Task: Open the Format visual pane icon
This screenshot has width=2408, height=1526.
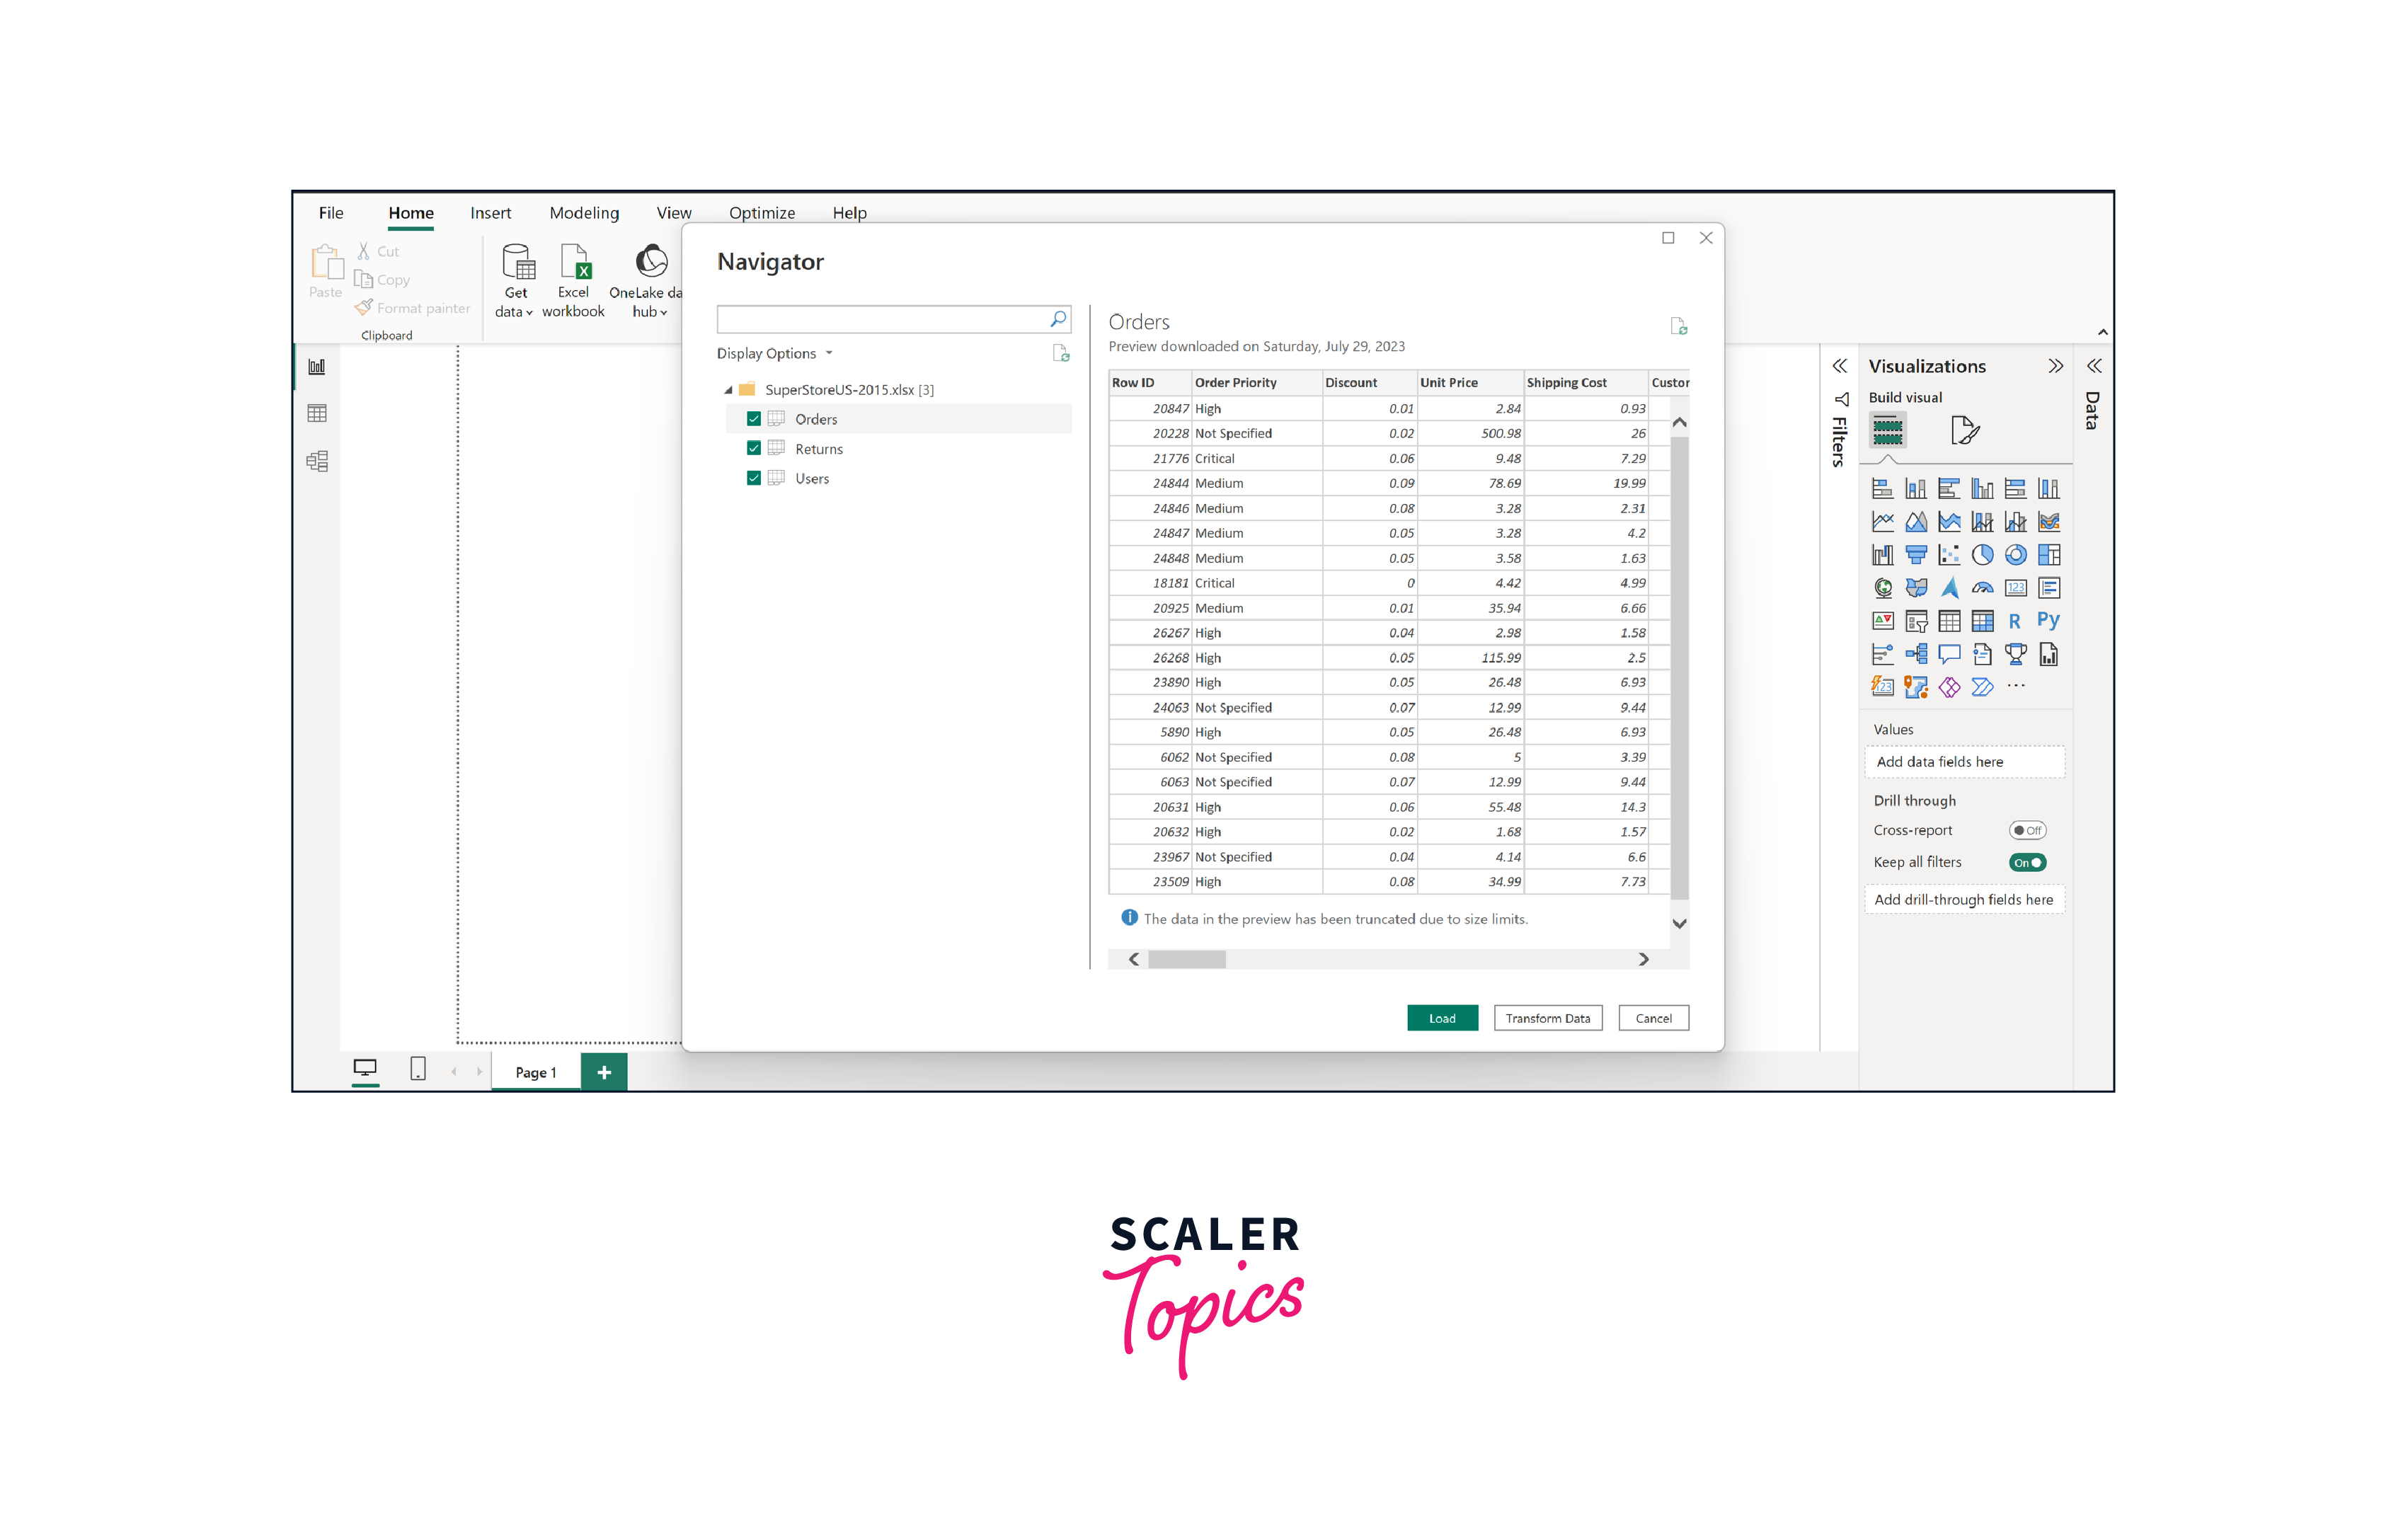Action: [1964, 430]
